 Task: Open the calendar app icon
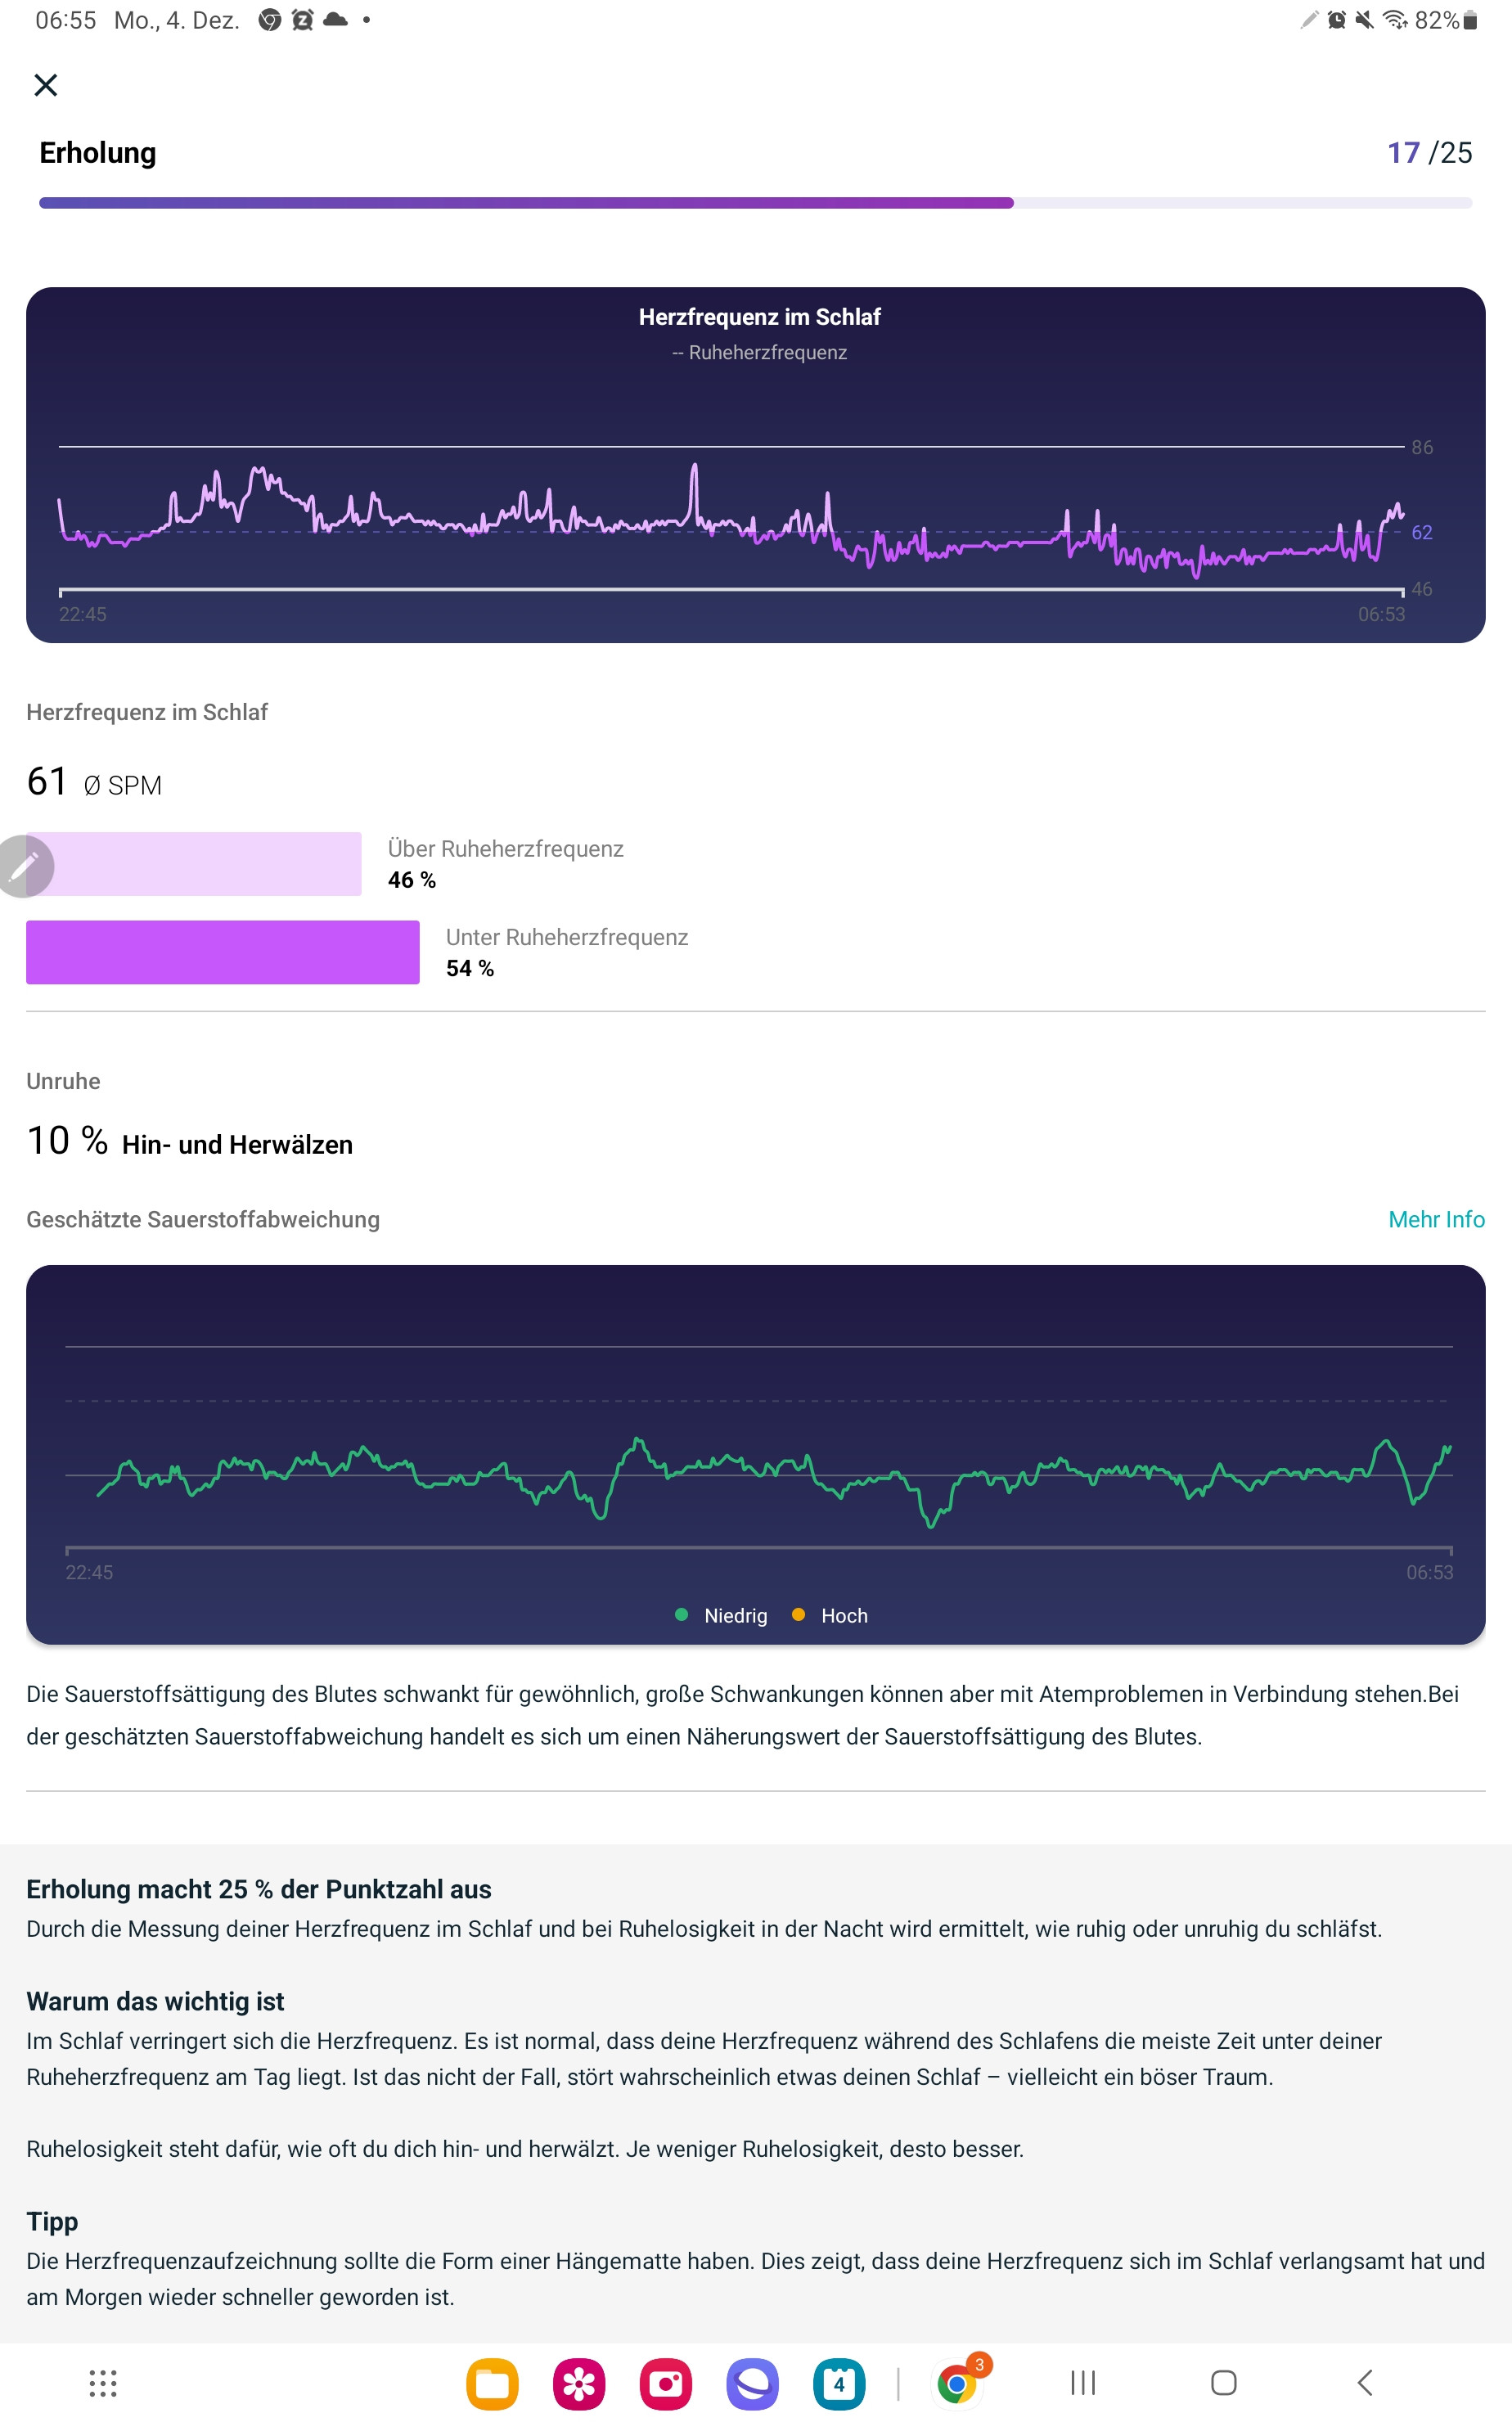click(839, 2384)
